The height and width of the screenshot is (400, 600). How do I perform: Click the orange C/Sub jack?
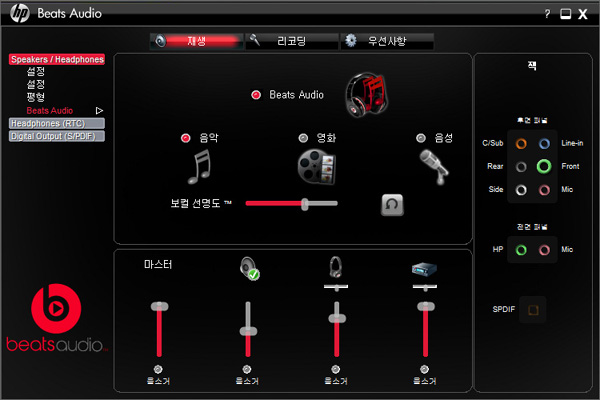coord(521,144)
